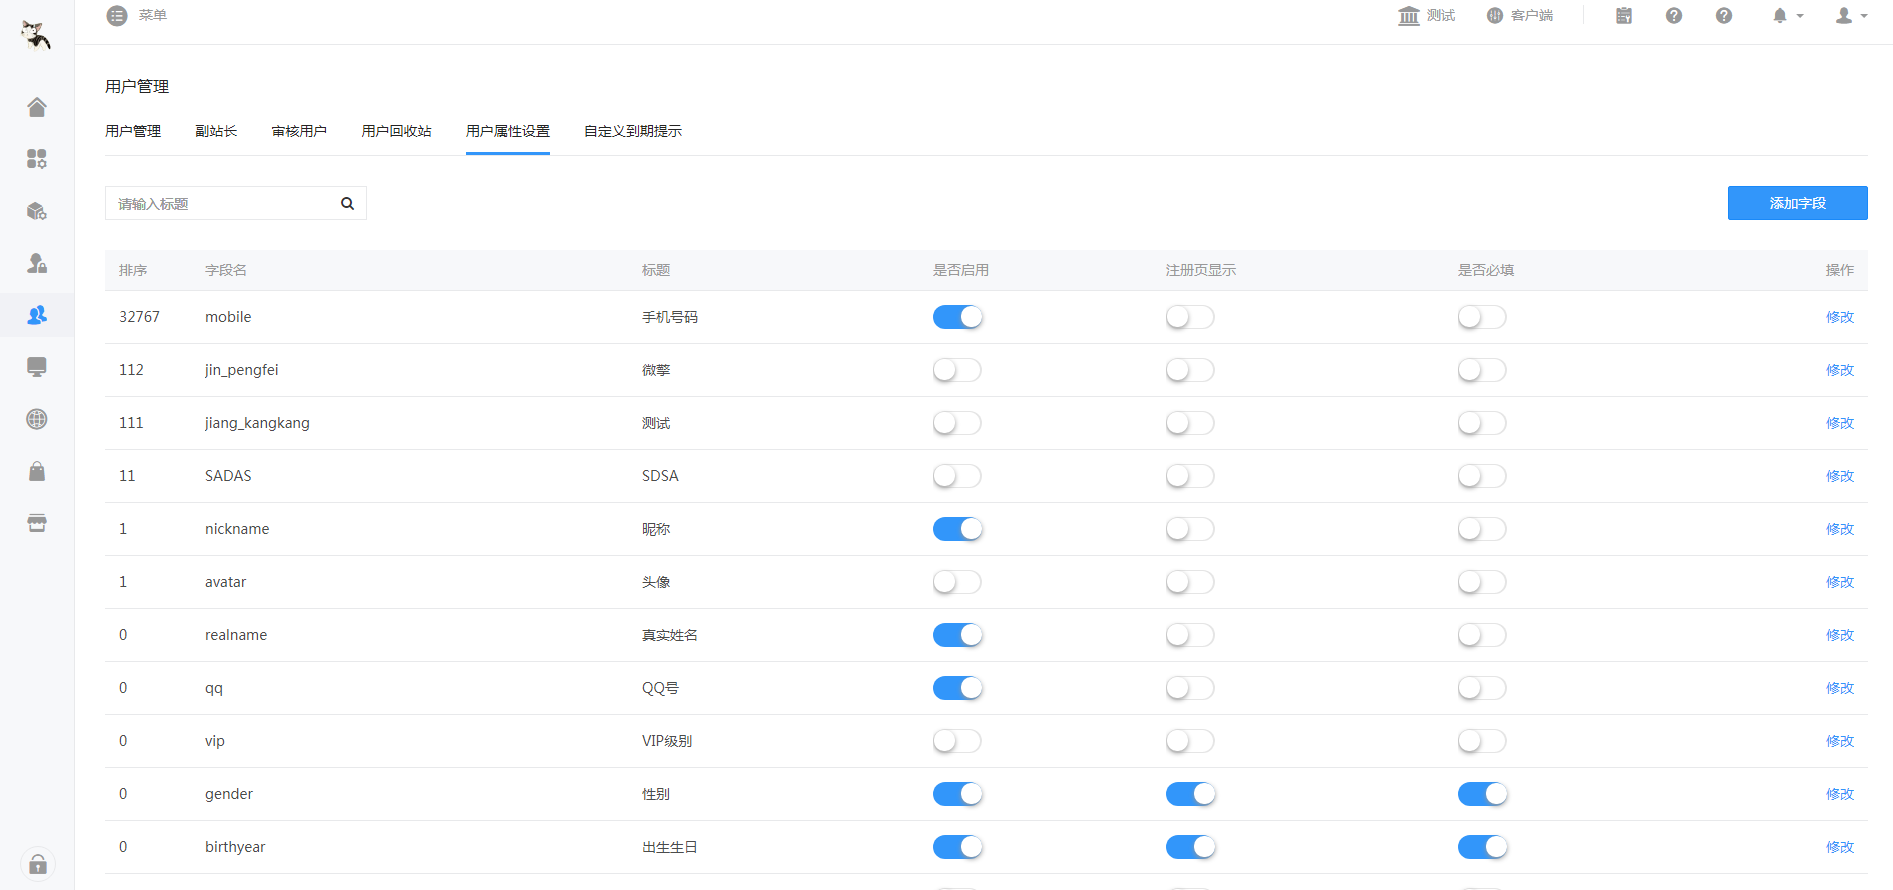Enable 注册页显示 for nickname field
1893x890 pixels.
[1190, 529]
